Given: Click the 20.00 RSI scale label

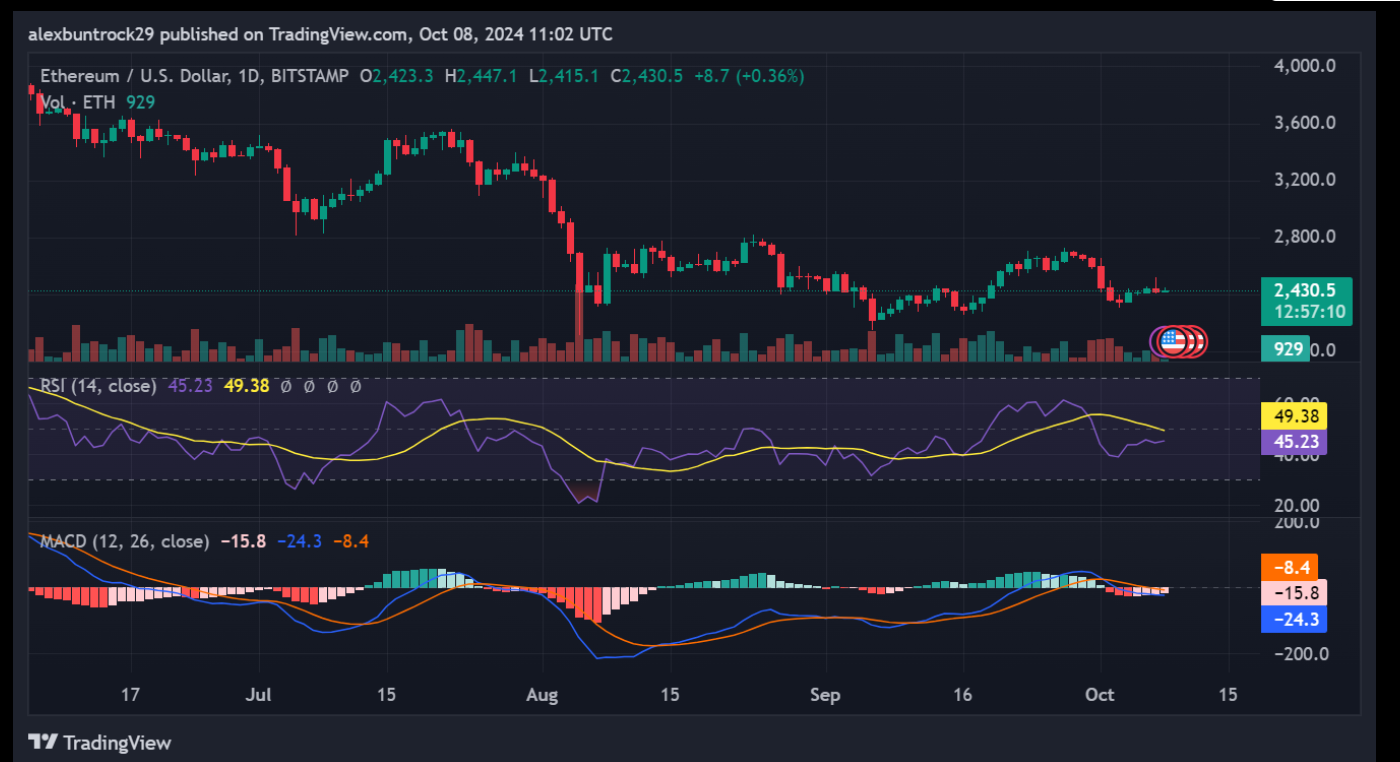Looking at the screenshot, I should click(1299, 505).
